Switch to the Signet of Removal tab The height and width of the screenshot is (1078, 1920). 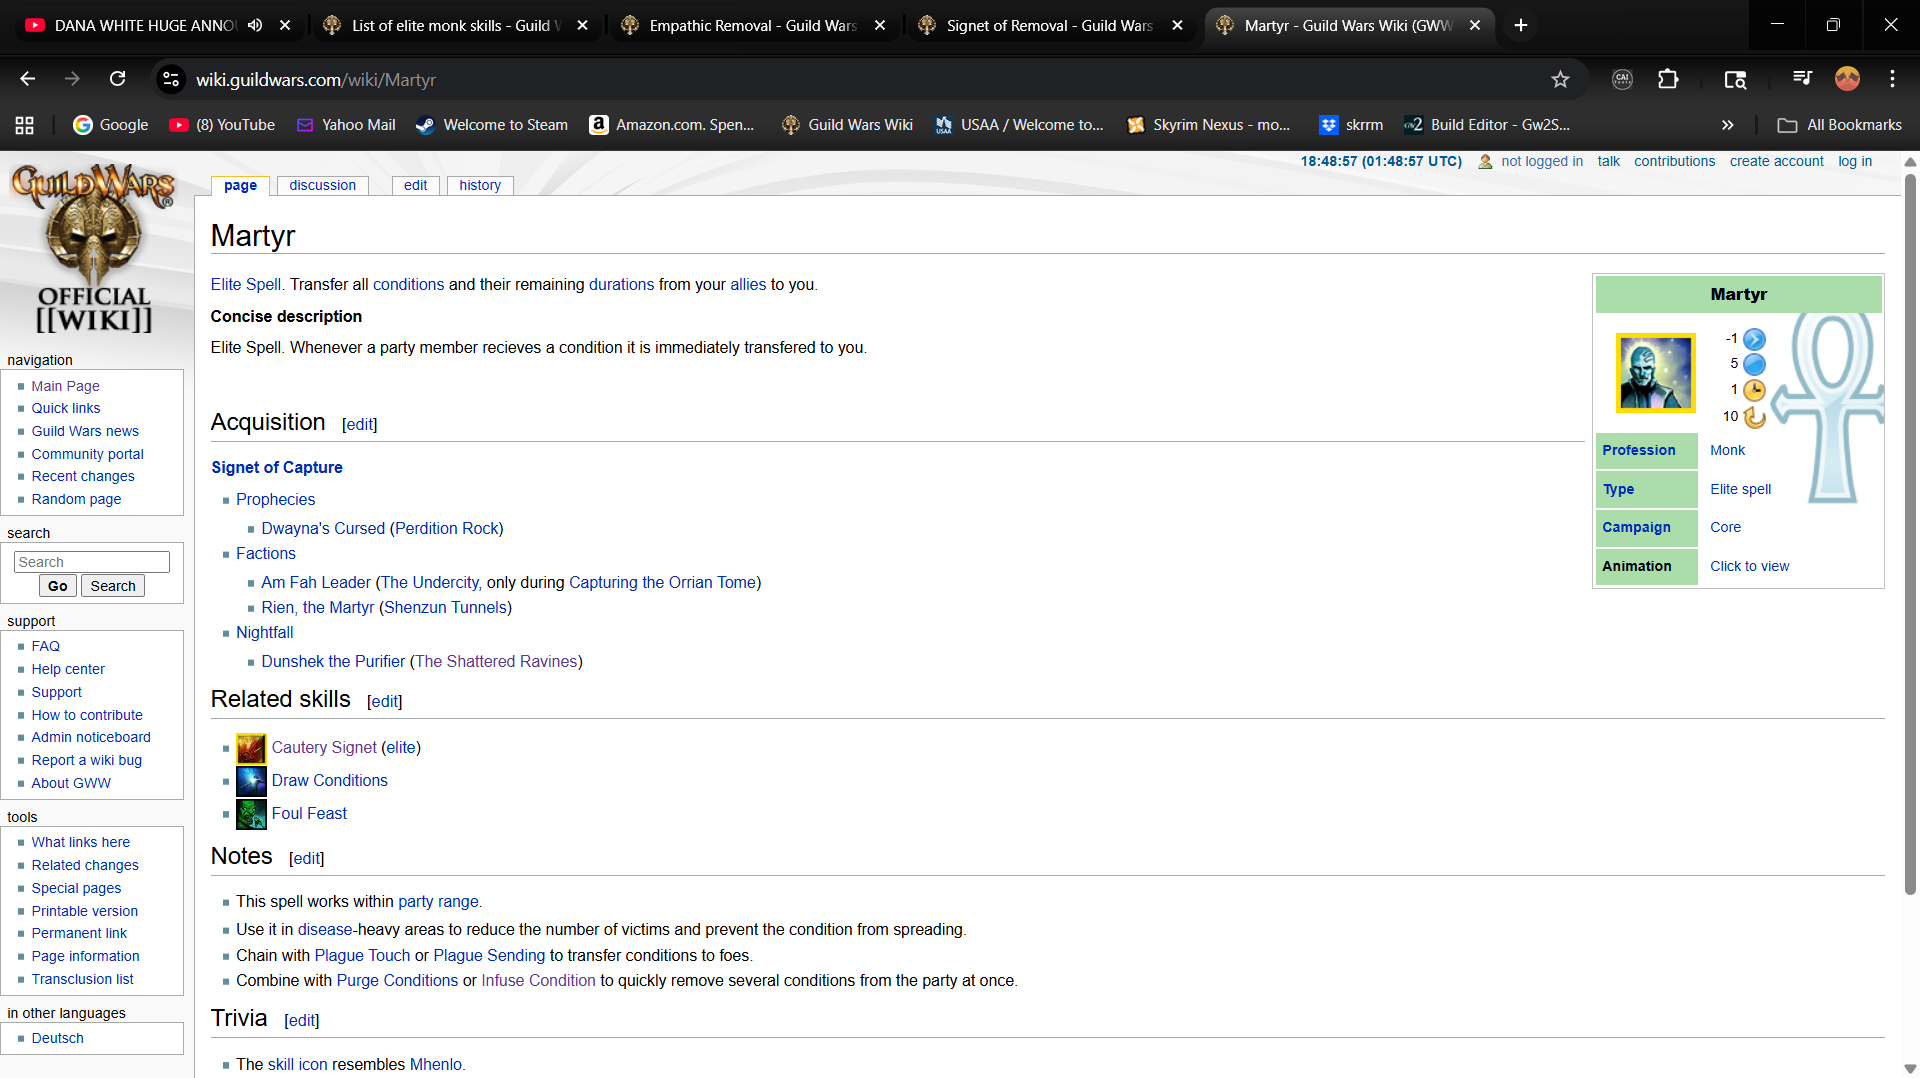click(x=1051, y=25)
